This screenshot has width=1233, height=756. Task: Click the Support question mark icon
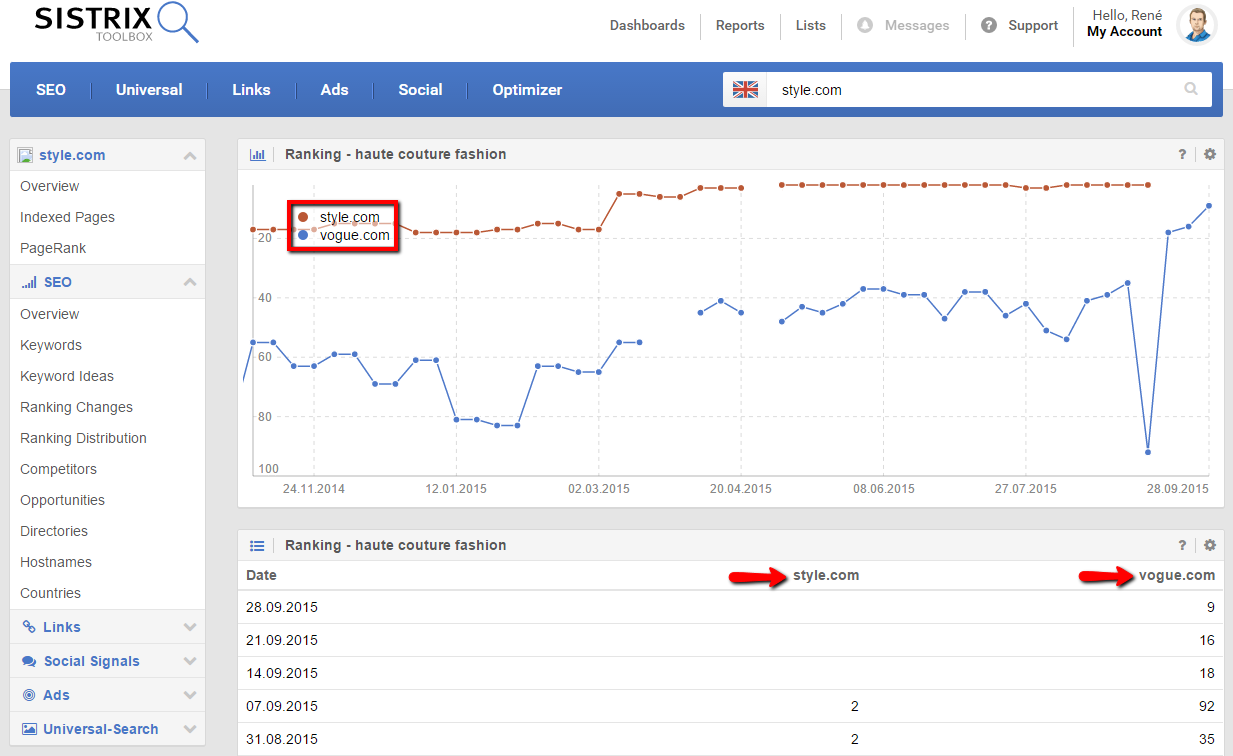click(989, 25)
